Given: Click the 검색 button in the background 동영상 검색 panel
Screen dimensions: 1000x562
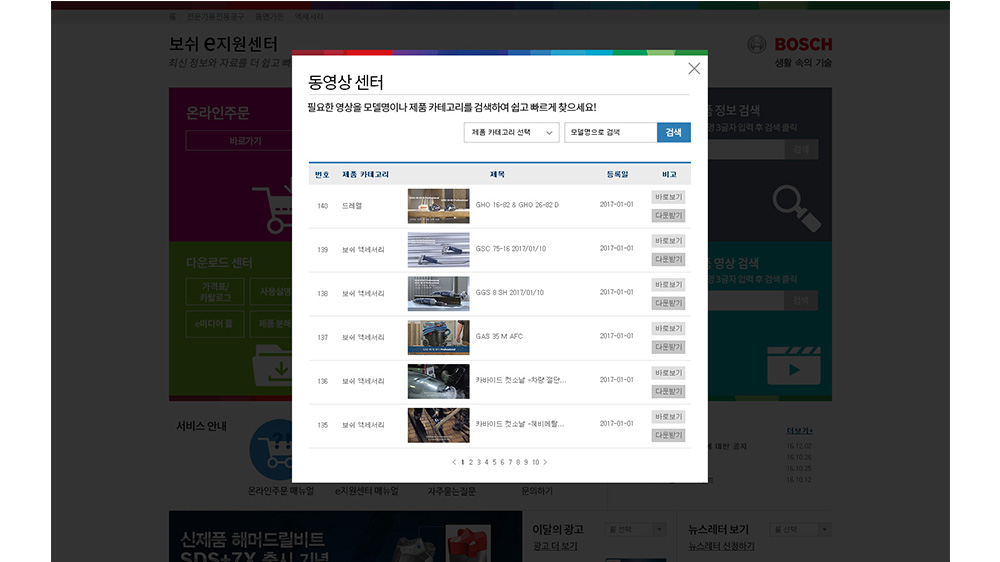Looking at the screenshot, I should (801, 300).
